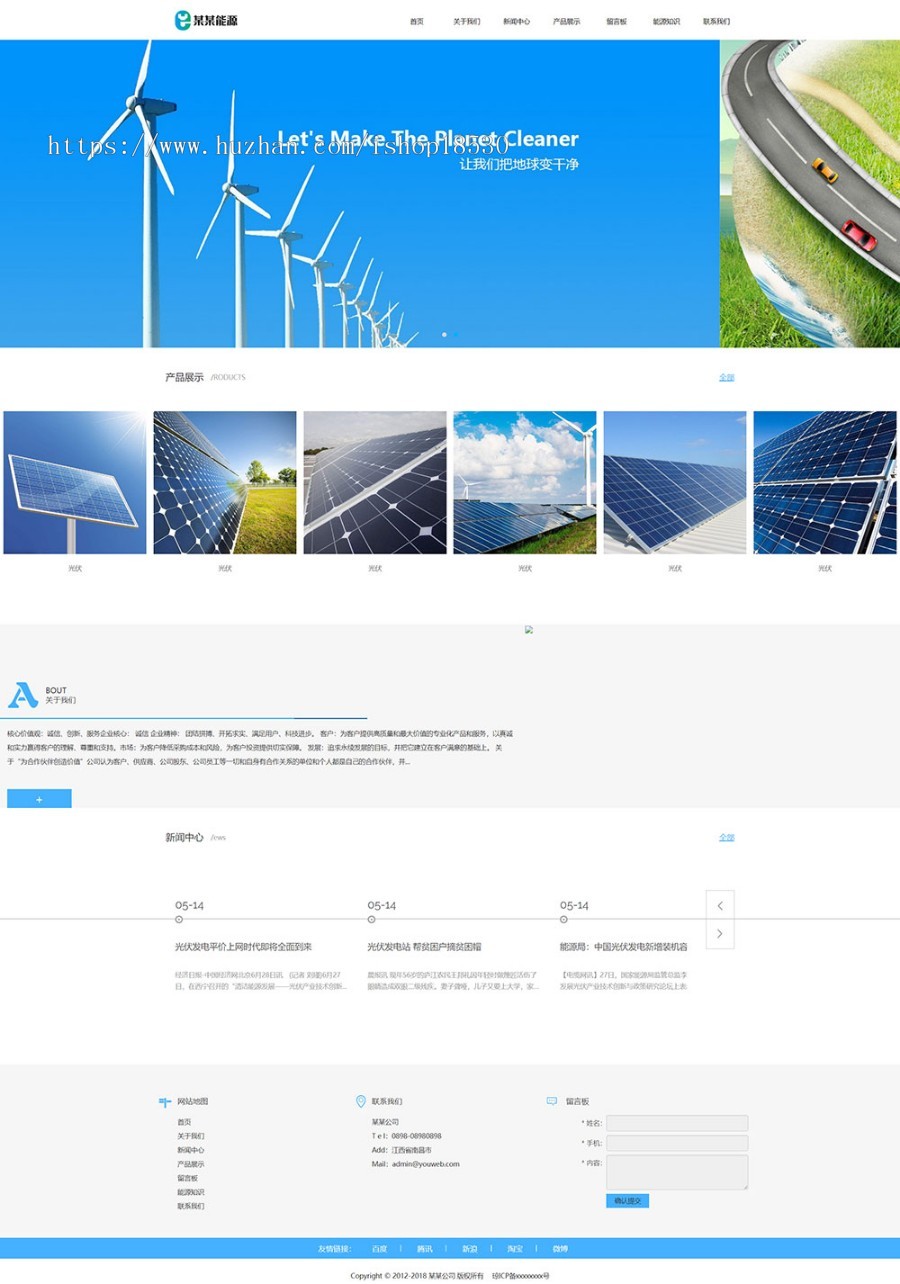Open news 光伏发电站 帮贫困户摘贫困帽
900x1284 pixels.
424,946
